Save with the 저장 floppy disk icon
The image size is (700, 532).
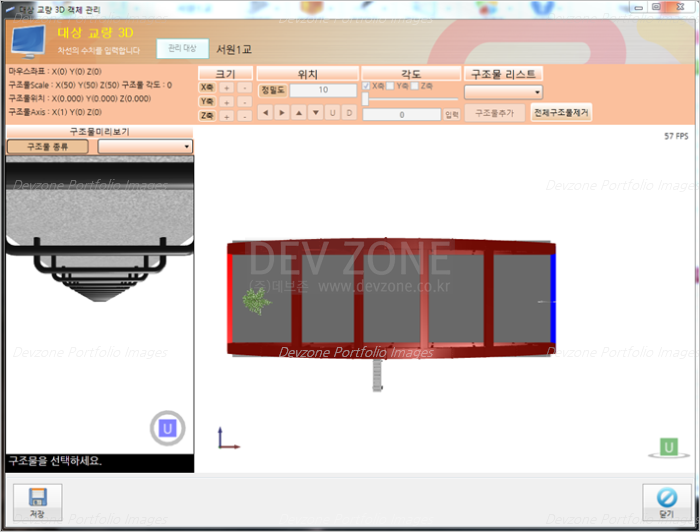point(38,502)
